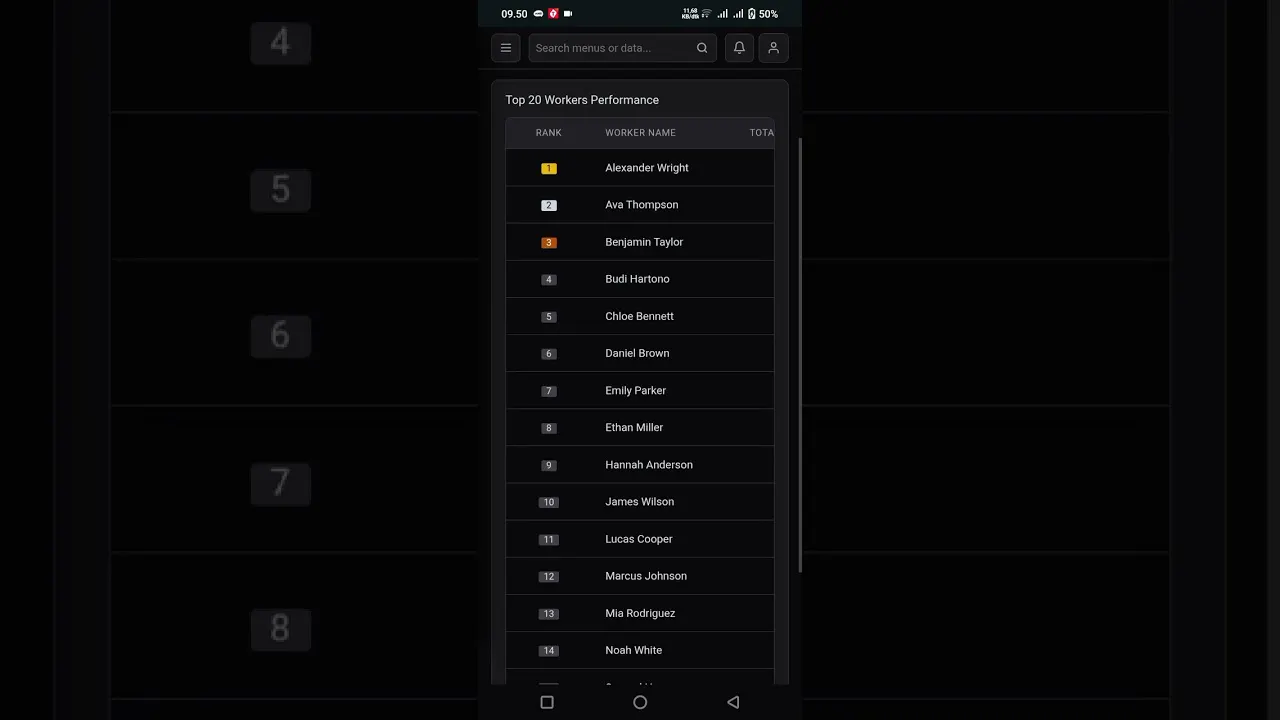Viewport: 1280px width, 720px height.
Task: Click the bronze rank 3 badge
Action: [x=548, y=242]
